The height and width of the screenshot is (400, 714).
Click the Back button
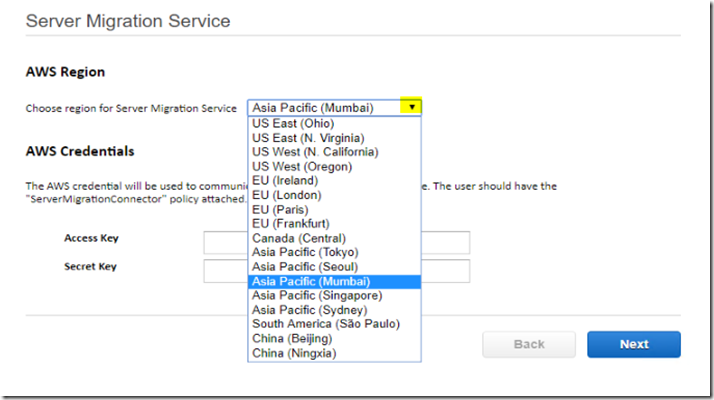529,344
